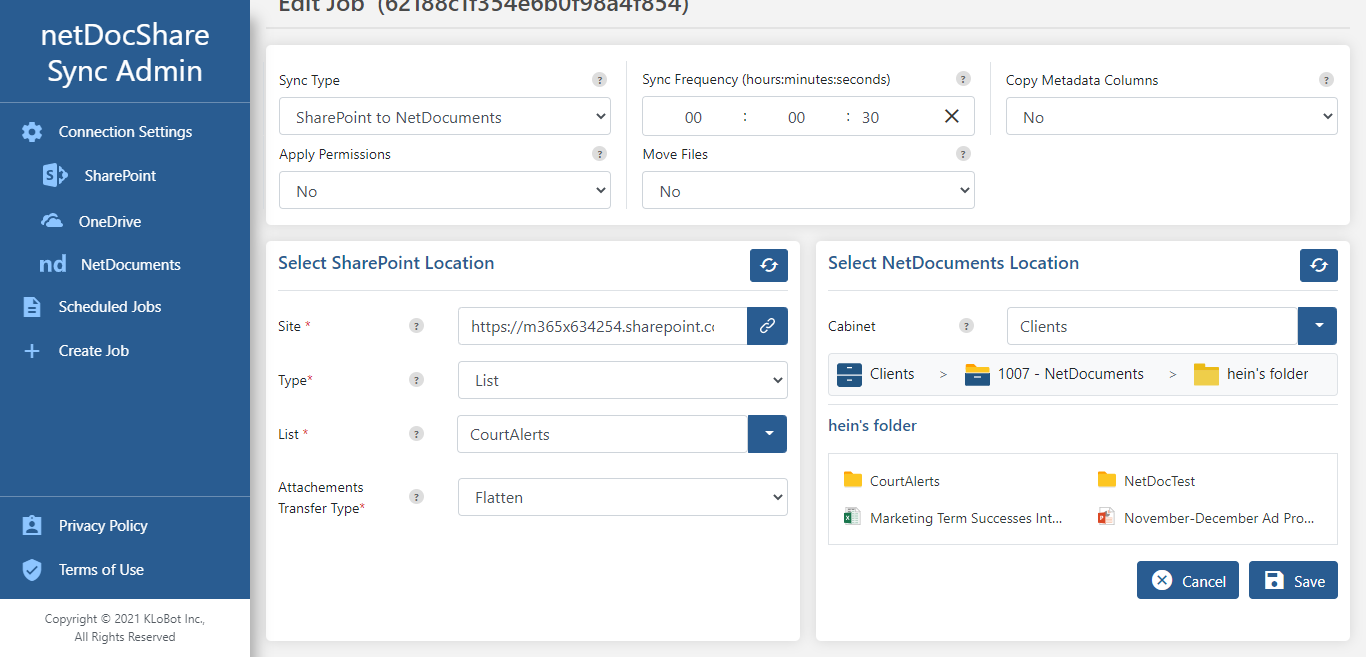Expand the List dropdown arrow for CourtAlerts
The image size is (1366, 657).
pyautogui.click(x=768, y=434)
